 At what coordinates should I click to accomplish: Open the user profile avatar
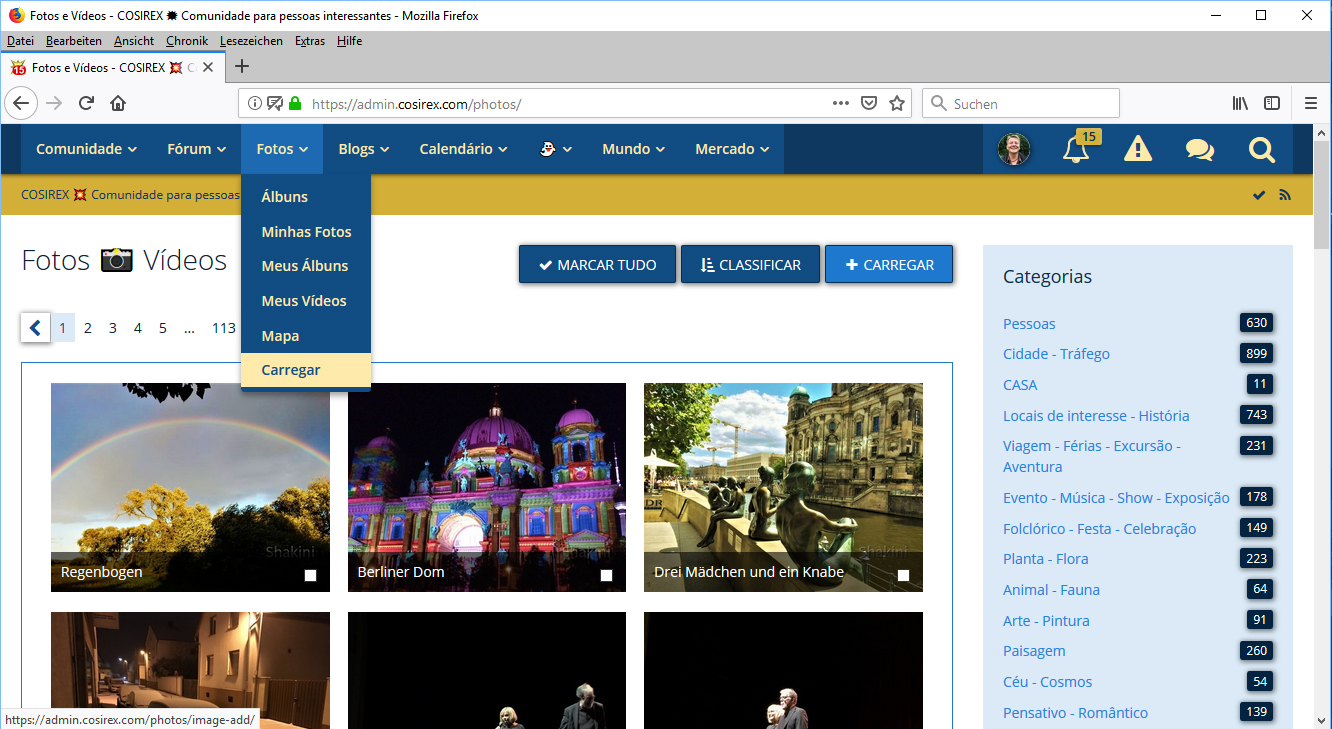tap(1014, 150)
